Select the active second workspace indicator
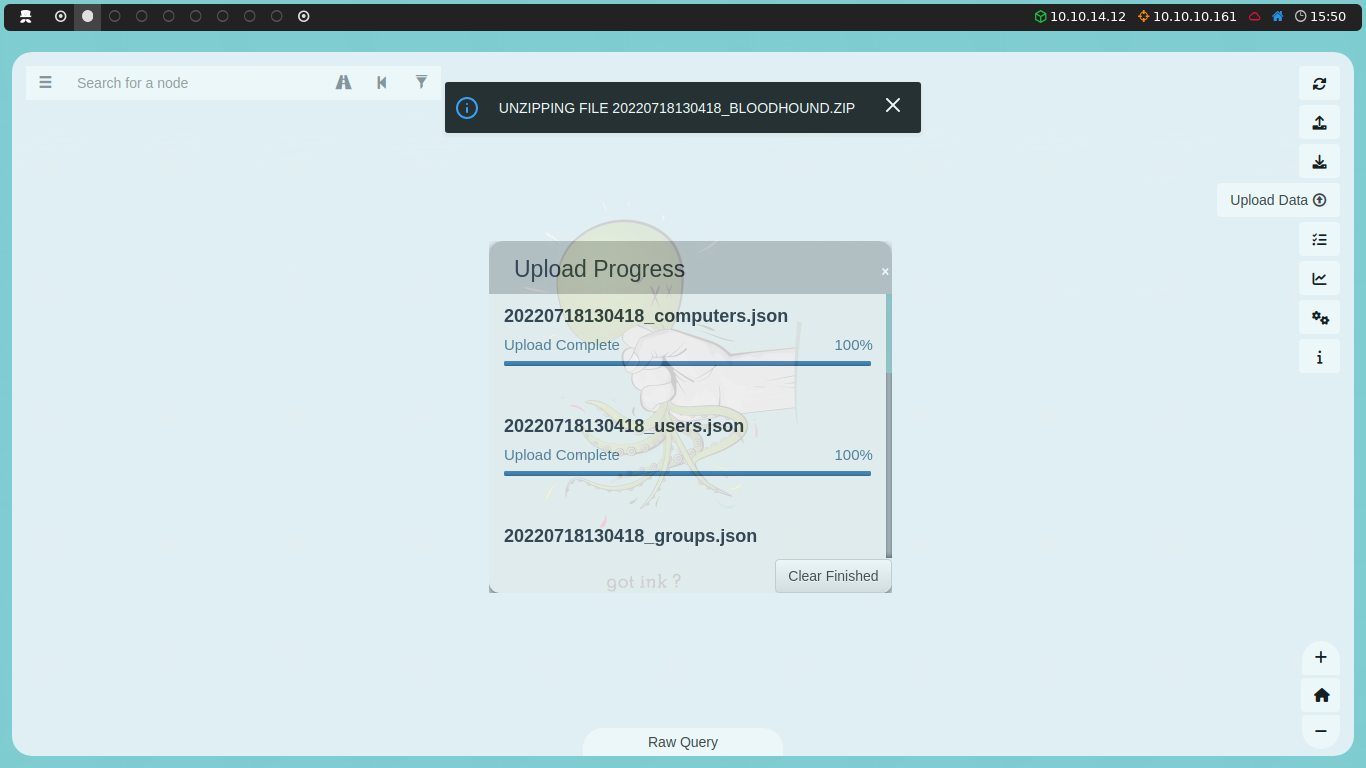 [88, 16]
